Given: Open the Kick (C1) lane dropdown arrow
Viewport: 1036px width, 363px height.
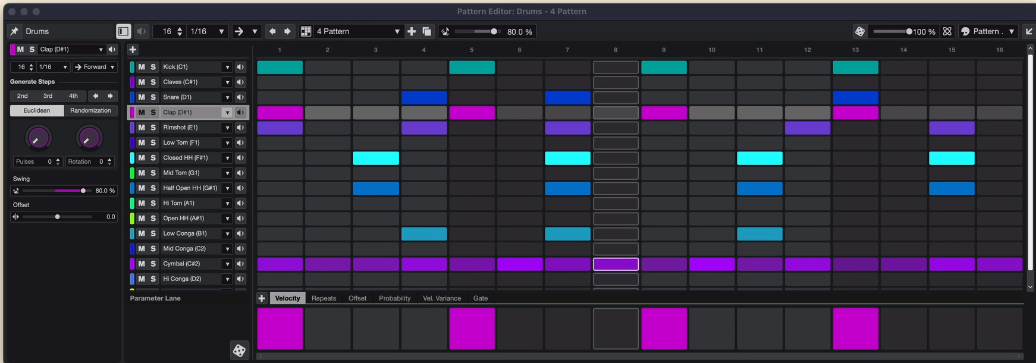Looking at the screenshot, I should coord(227,67).
